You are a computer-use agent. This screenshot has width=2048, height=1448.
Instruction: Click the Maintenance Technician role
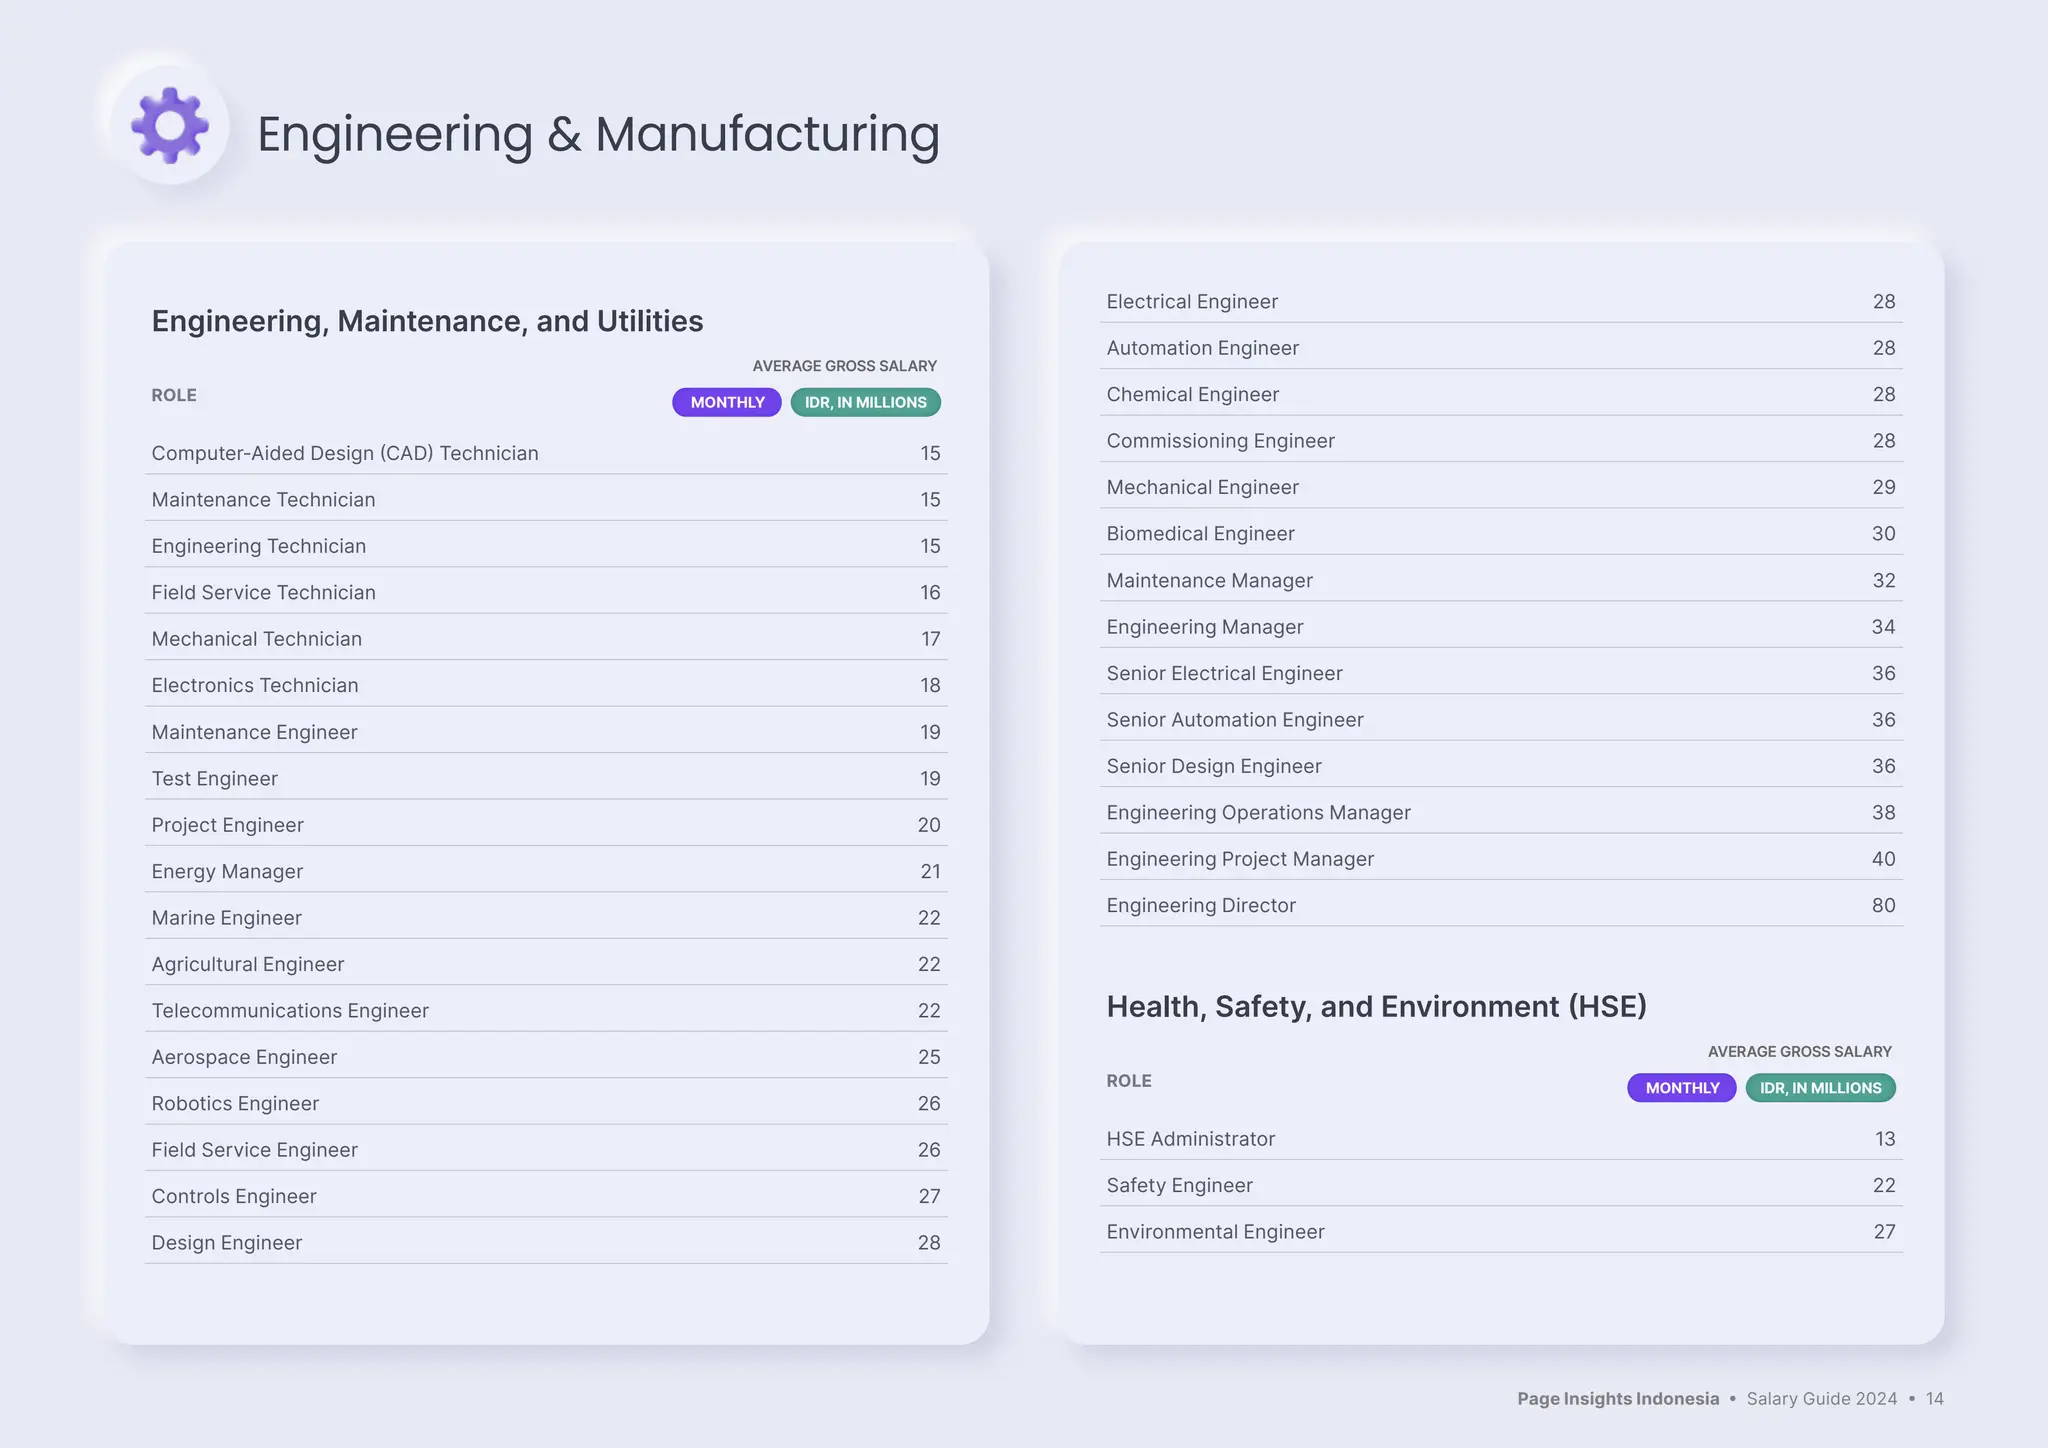(x=264, y=500)
